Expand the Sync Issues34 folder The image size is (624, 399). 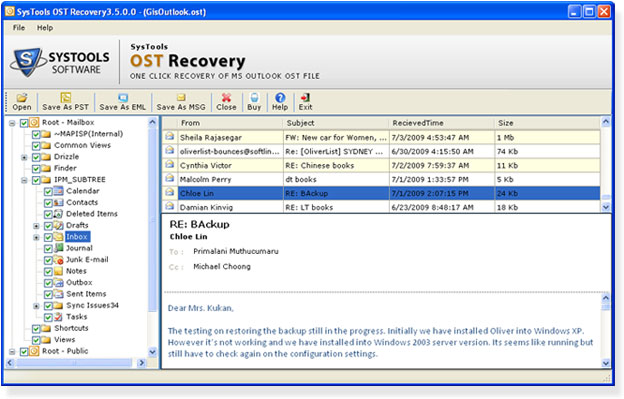point(36,306)
